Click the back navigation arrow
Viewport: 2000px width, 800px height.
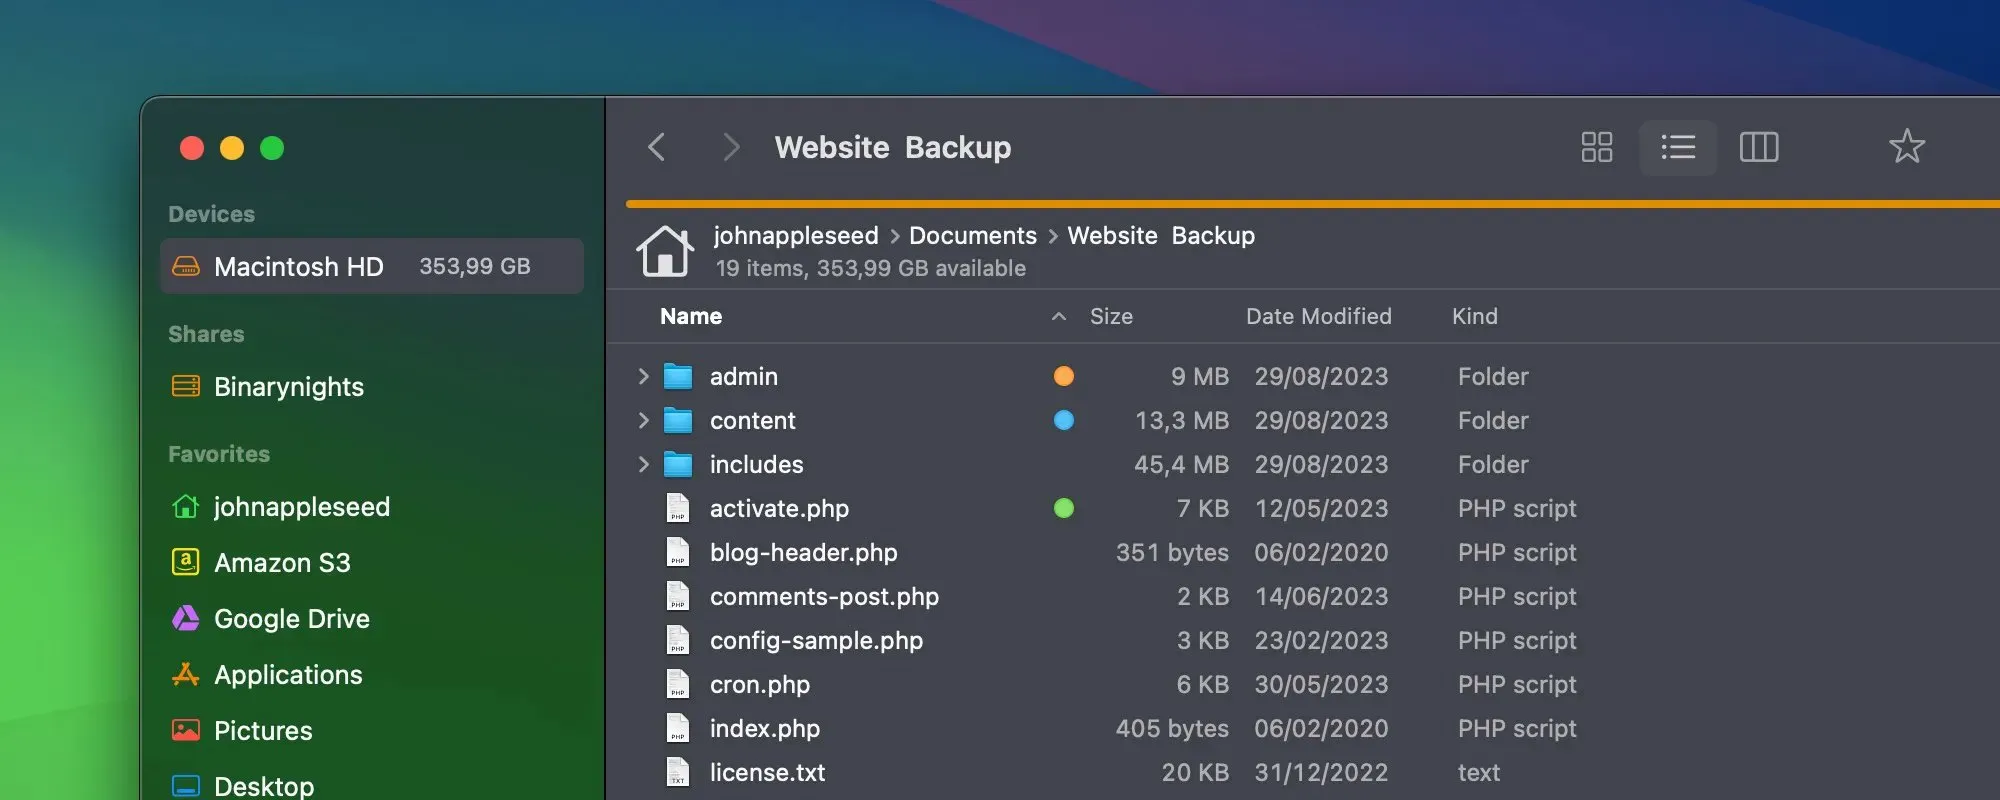coord(657,148)
